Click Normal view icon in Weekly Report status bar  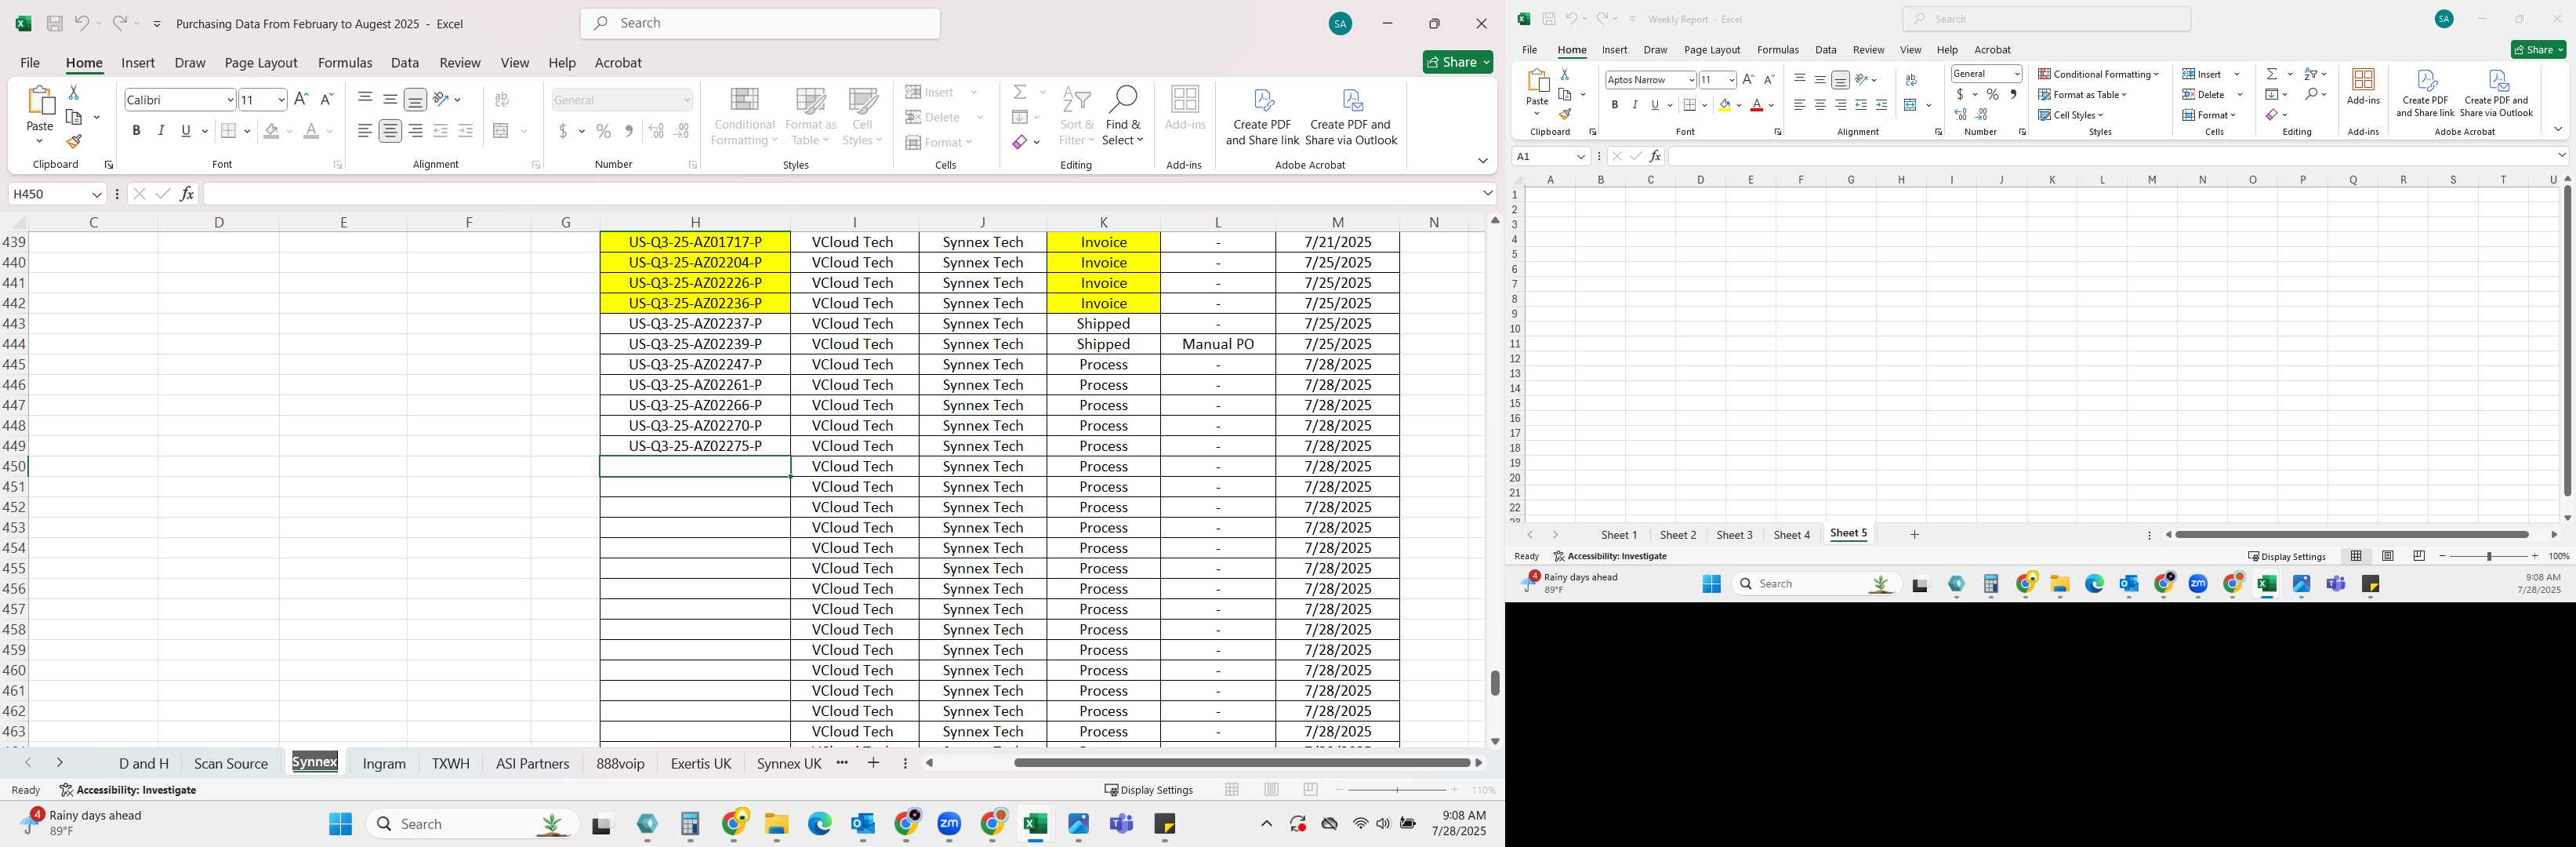(x=2357, y=556)
